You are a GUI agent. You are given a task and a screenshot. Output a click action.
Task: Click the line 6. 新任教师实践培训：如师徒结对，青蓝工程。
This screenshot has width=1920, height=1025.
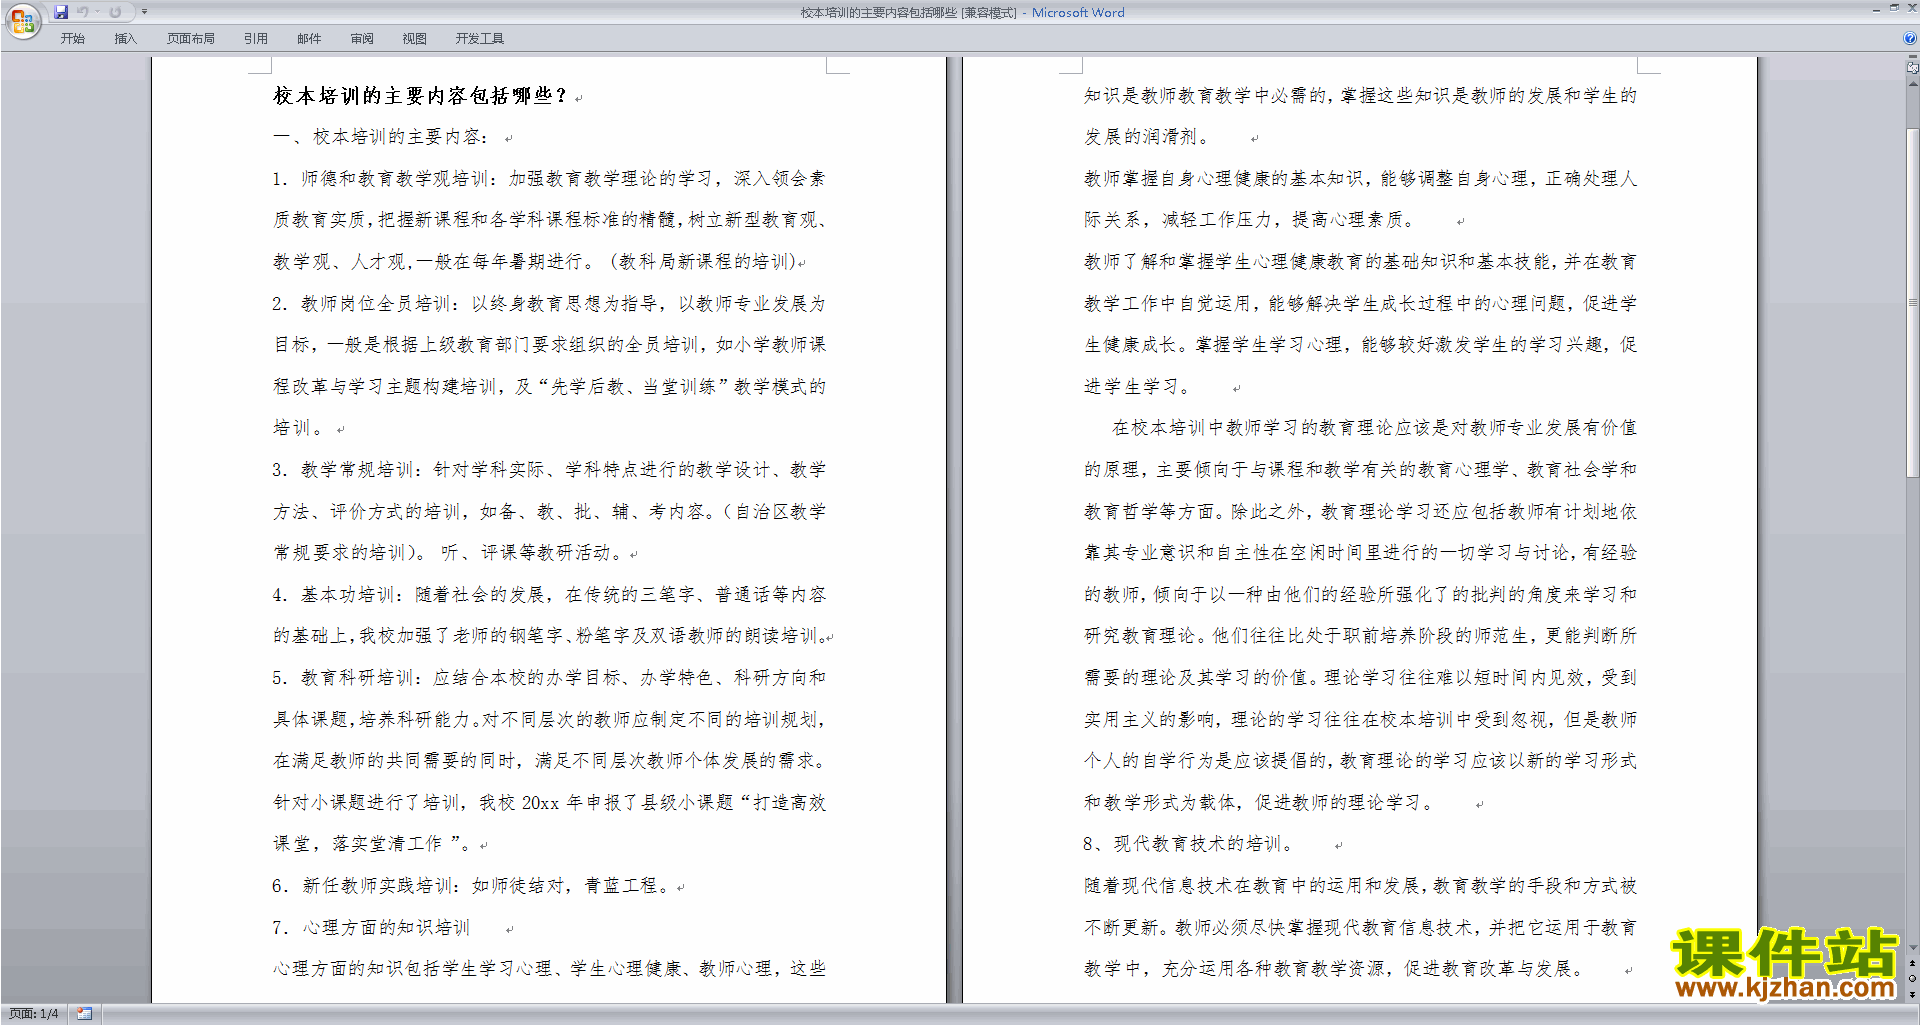pyautogui.click(x=471, y=886)
